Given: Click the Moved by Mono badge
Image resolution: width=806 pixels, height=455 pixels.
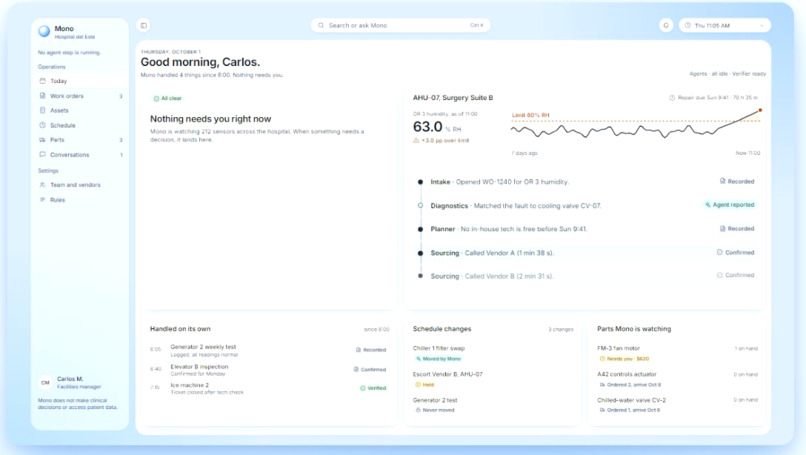Looking at the screenshot, I should (x=438, y=359).
